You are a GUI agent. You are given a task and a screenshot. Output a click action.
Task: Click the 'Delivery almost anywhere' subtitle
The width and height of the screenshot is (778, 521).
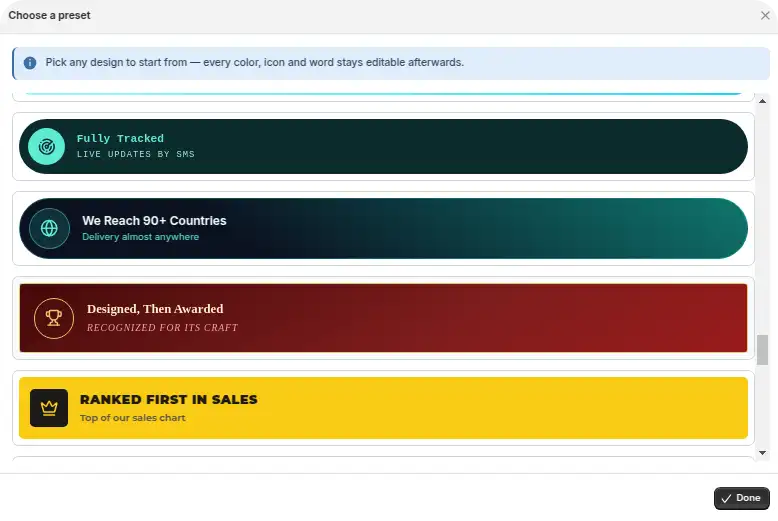(140, 237)
